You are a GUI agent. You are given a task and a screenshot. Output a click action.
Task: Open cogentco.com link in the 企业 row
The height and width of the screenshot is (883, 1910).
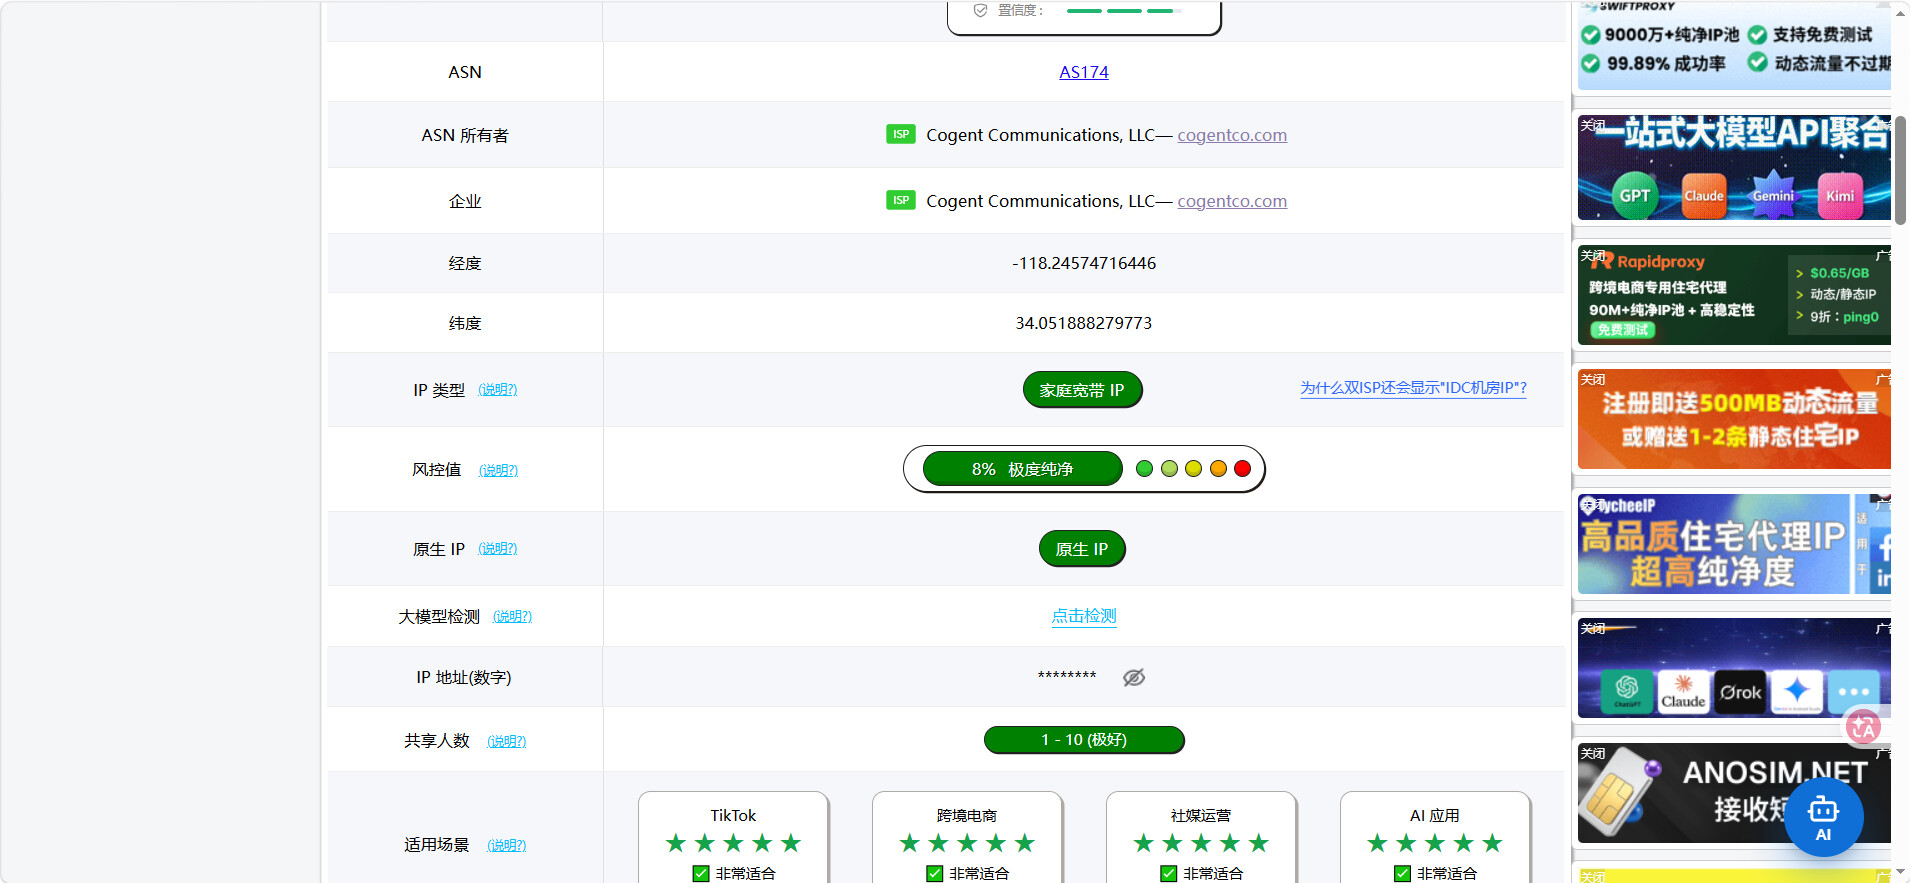(x=1232, y=201)
